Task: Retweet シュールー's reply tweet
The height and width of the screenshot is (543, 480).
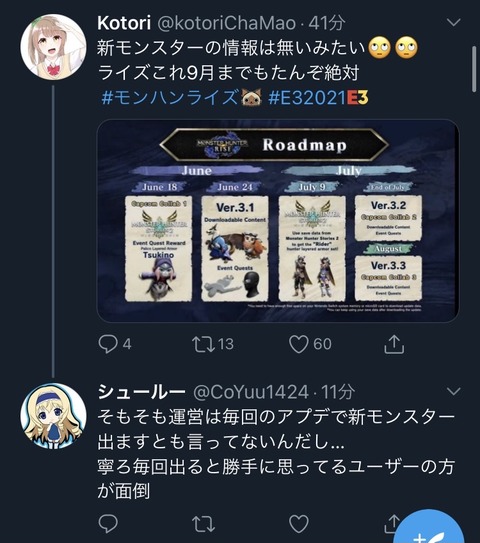Action: coord(203,524)
